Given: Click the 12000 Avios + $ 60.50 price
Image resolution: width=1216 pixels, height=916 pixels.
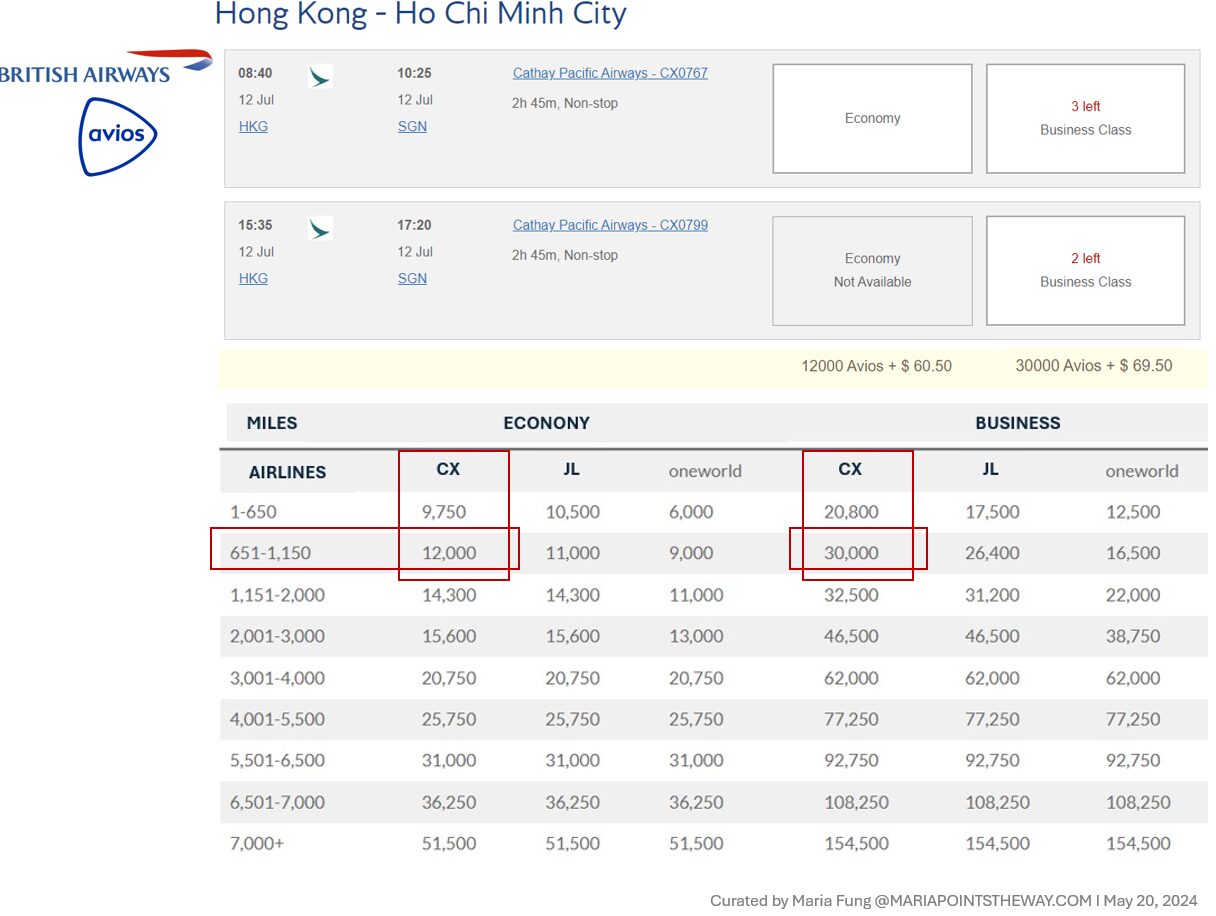Looking at the screenshot, I should pyautogui.click(x=876, y=366).
